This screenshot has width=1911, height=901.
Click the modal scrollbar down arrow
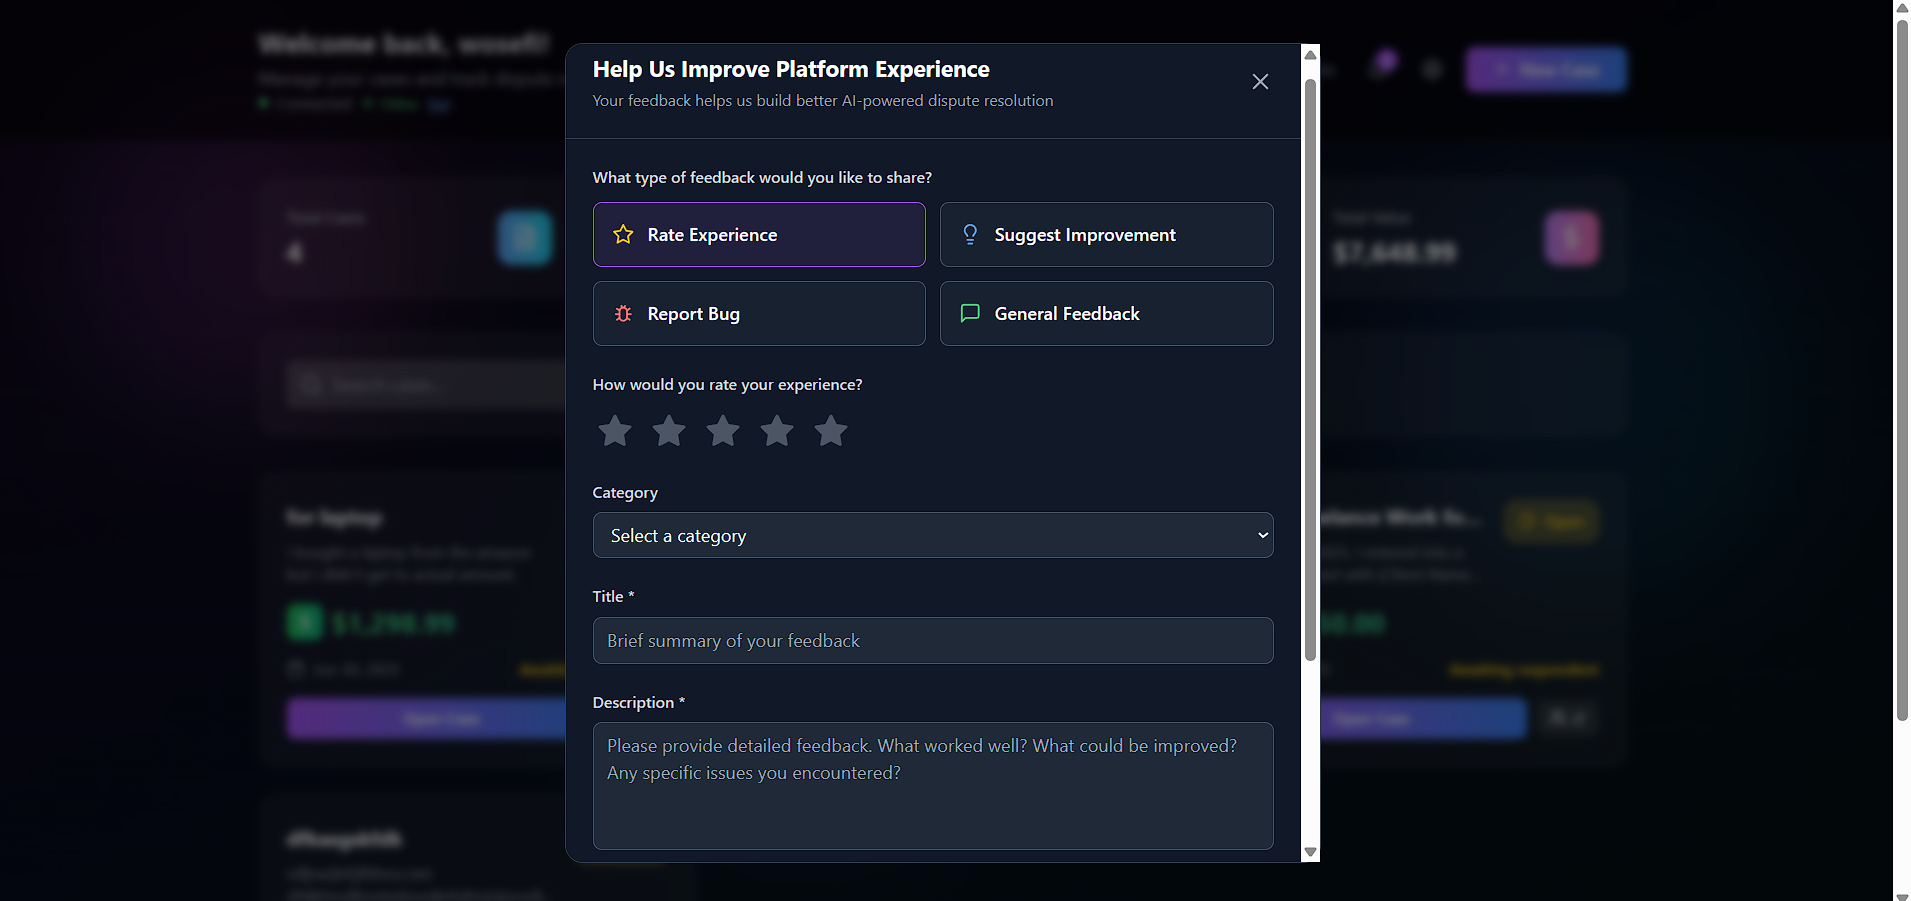pyautogui.click(x=1310, y=853)
